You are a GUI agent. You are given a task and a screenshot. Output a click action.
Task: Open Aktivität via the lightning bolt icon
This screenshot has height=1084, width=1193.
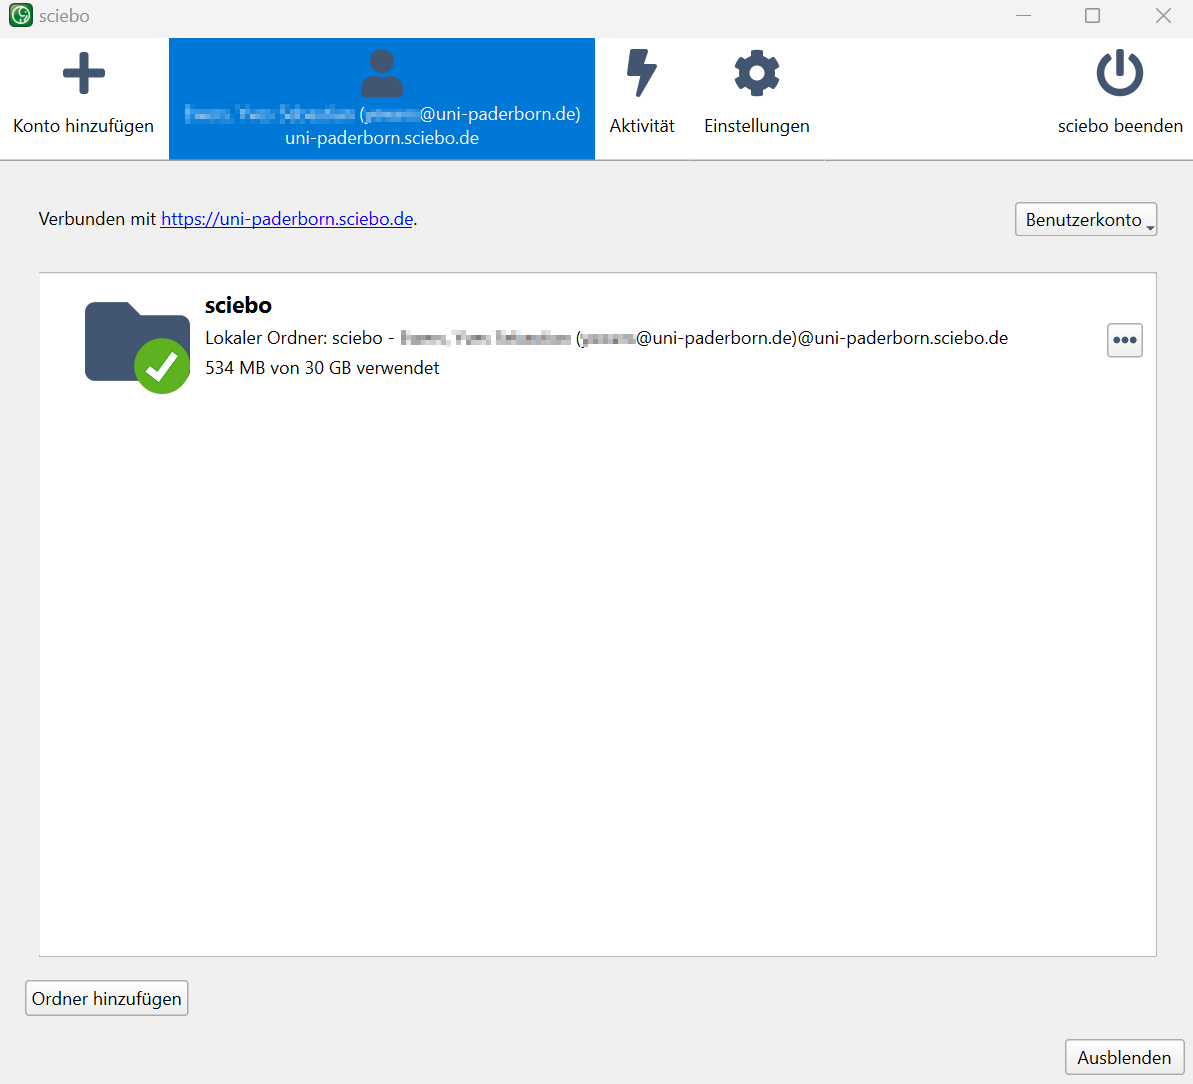(641, 74)
